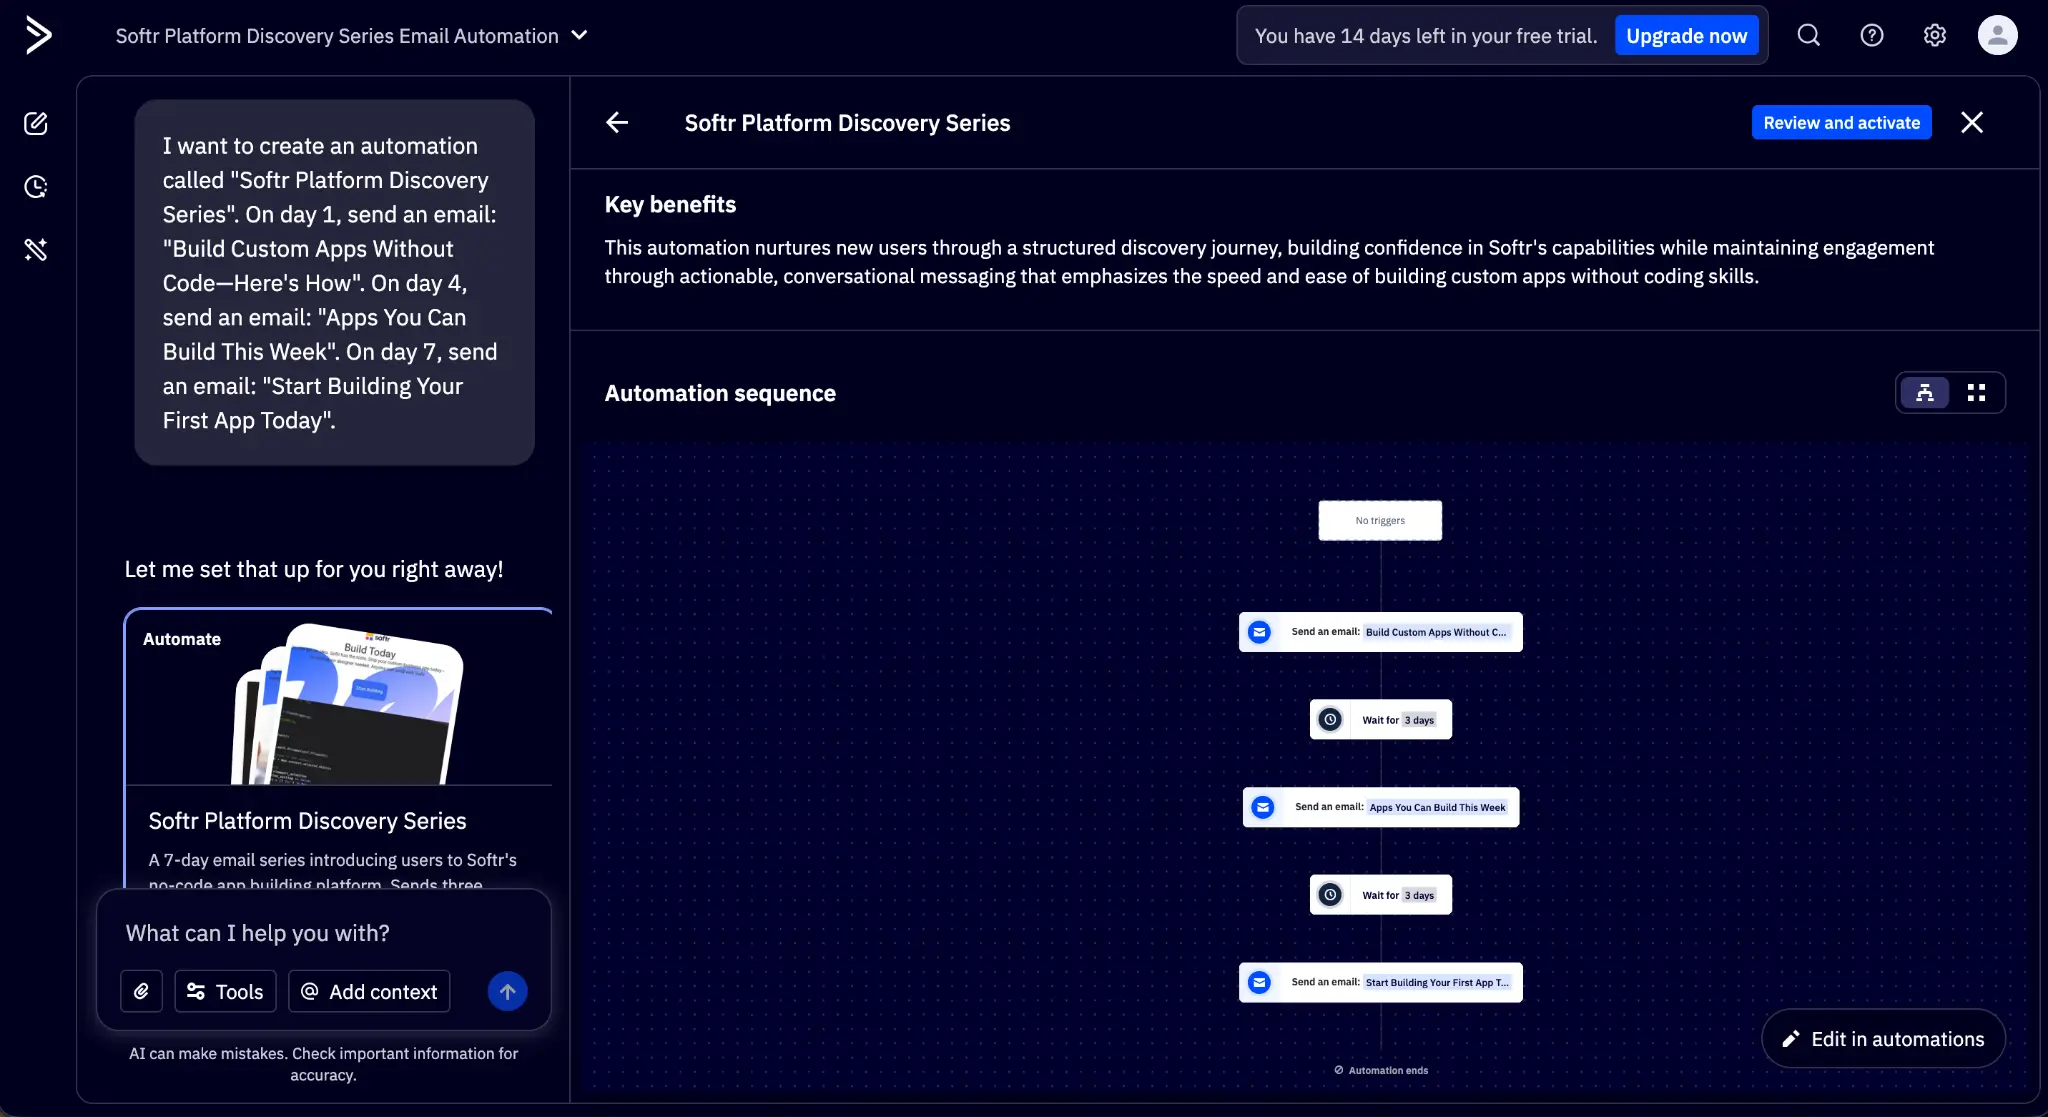The image size is (2048, 1117).
Task: Select the 'Apps You Can Build This Week' email label
Action: (1437, 807)
